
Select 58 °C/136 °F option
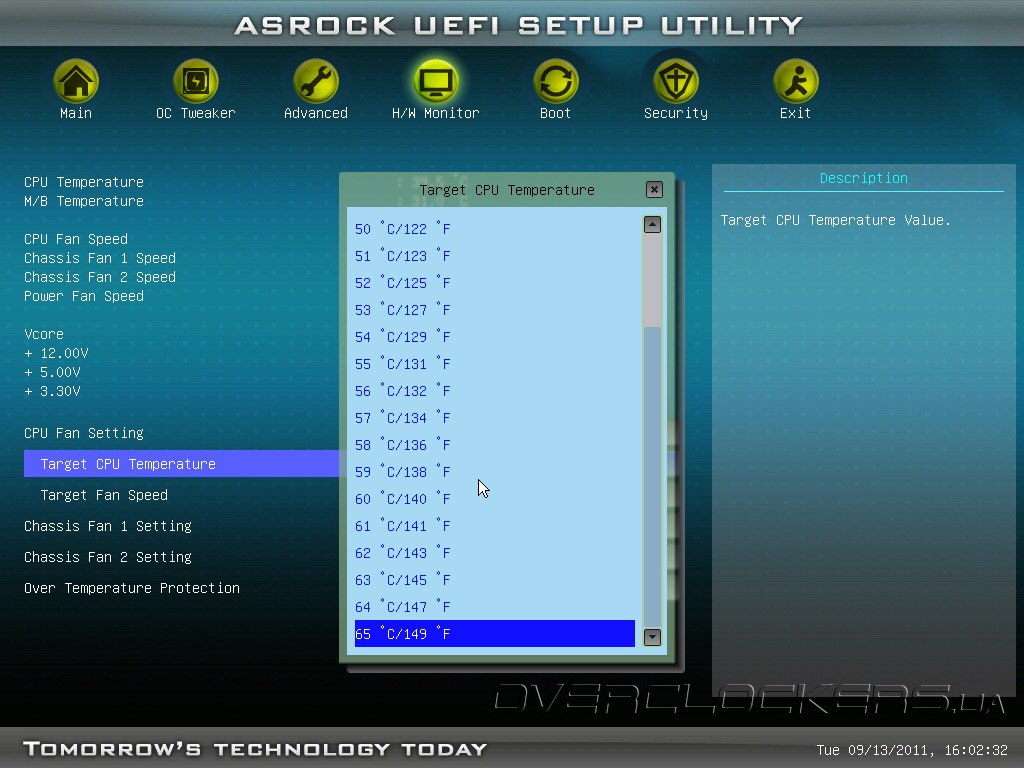(x=494, y=445)
